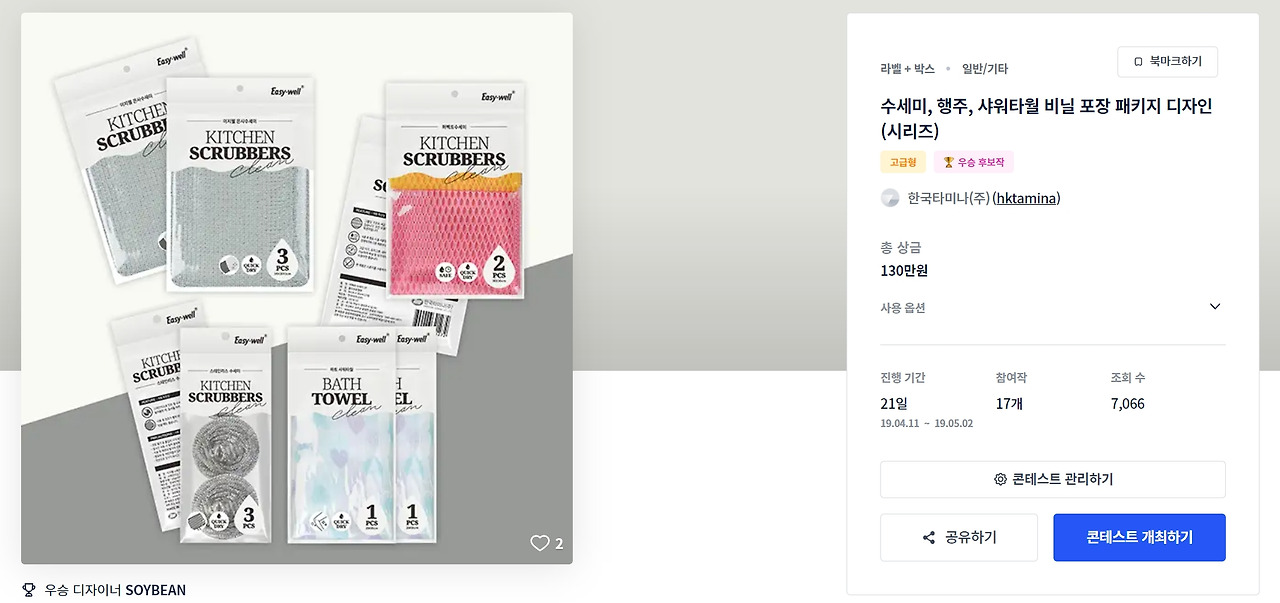Click the 조회 수 label

[x=1128, y=378]
